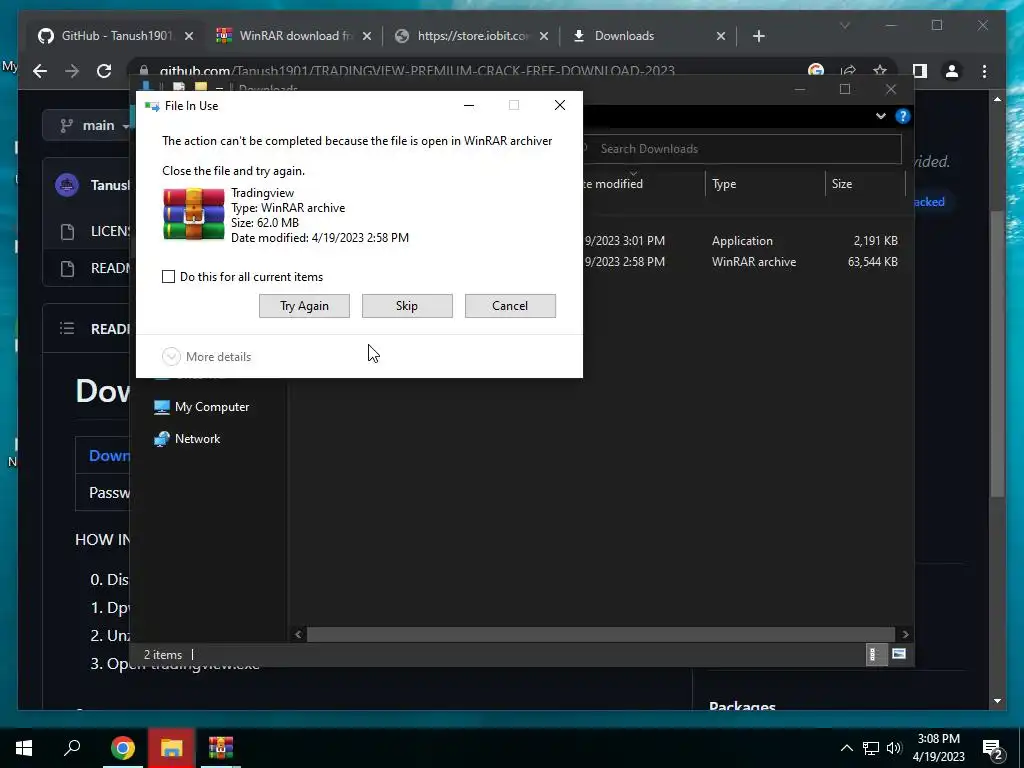Click Skip in the File In Use dialog
This screenshot has height=768, width=1024.
(x=407, y=306)
